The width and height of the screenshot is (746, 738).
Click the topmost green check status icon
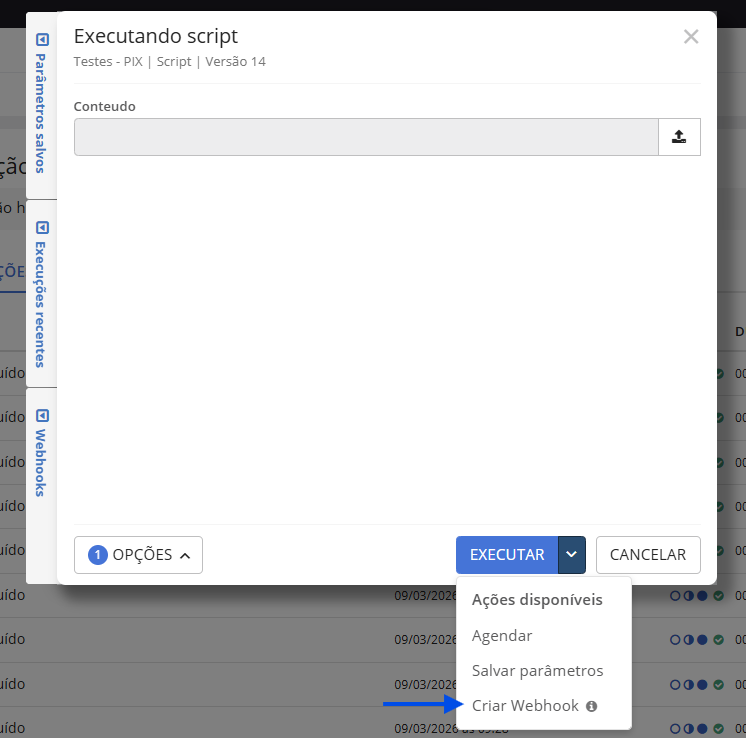click(719, 374)
